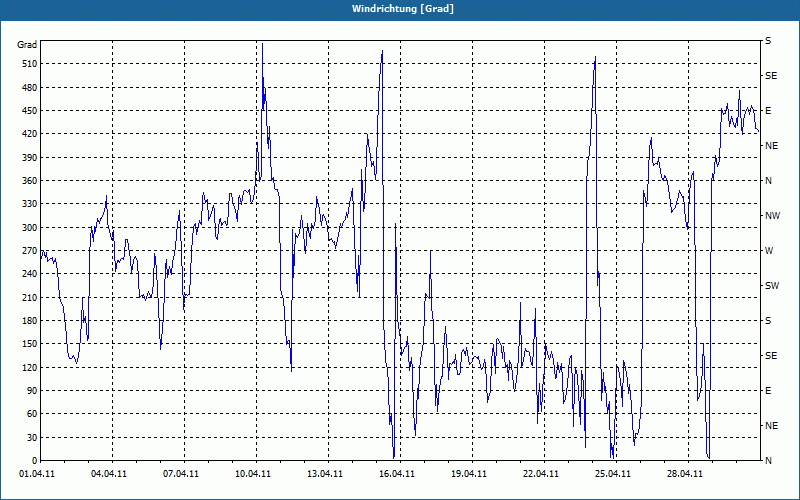
Task: Pick the NE compass label between 390 and 420
Action: (x=771, y=146)
